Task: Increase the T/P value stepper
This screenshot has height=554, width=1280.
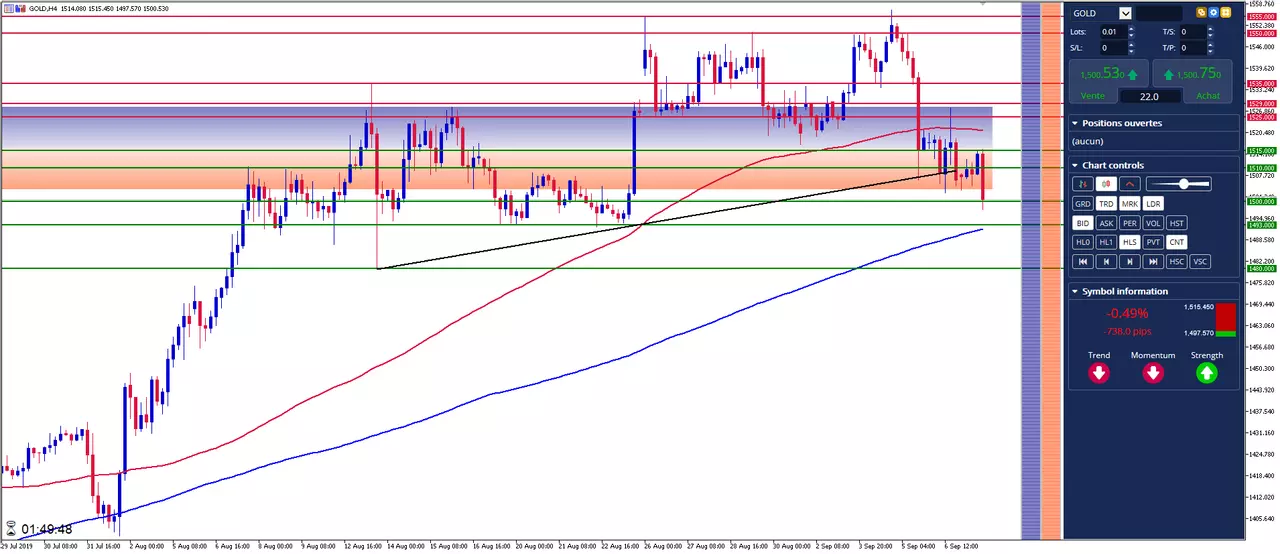Action: click(1211, 44)
